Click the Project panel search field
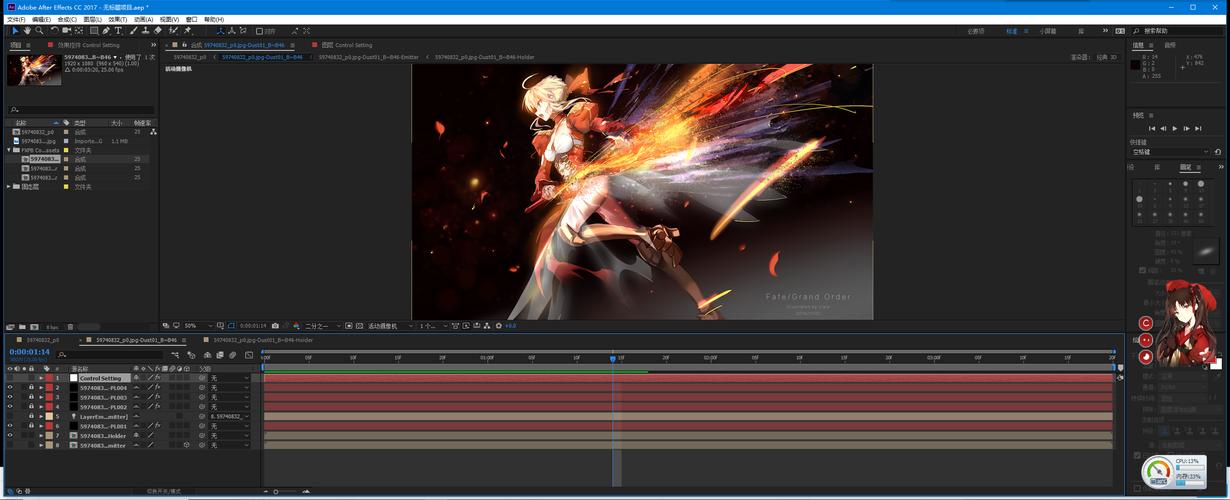Viewport: 1230px width, 500px height. tap(80, 110)
